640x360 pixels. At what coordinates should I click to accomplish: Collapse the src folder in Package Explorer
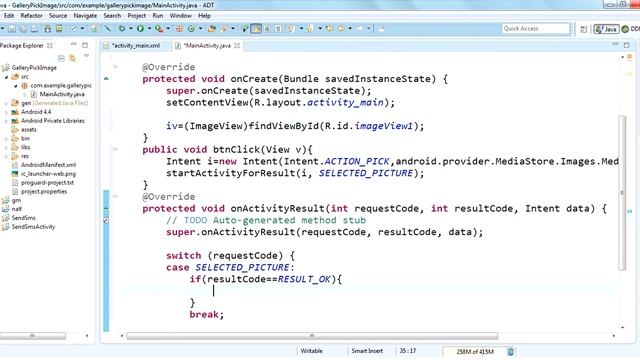click(6, 77)
